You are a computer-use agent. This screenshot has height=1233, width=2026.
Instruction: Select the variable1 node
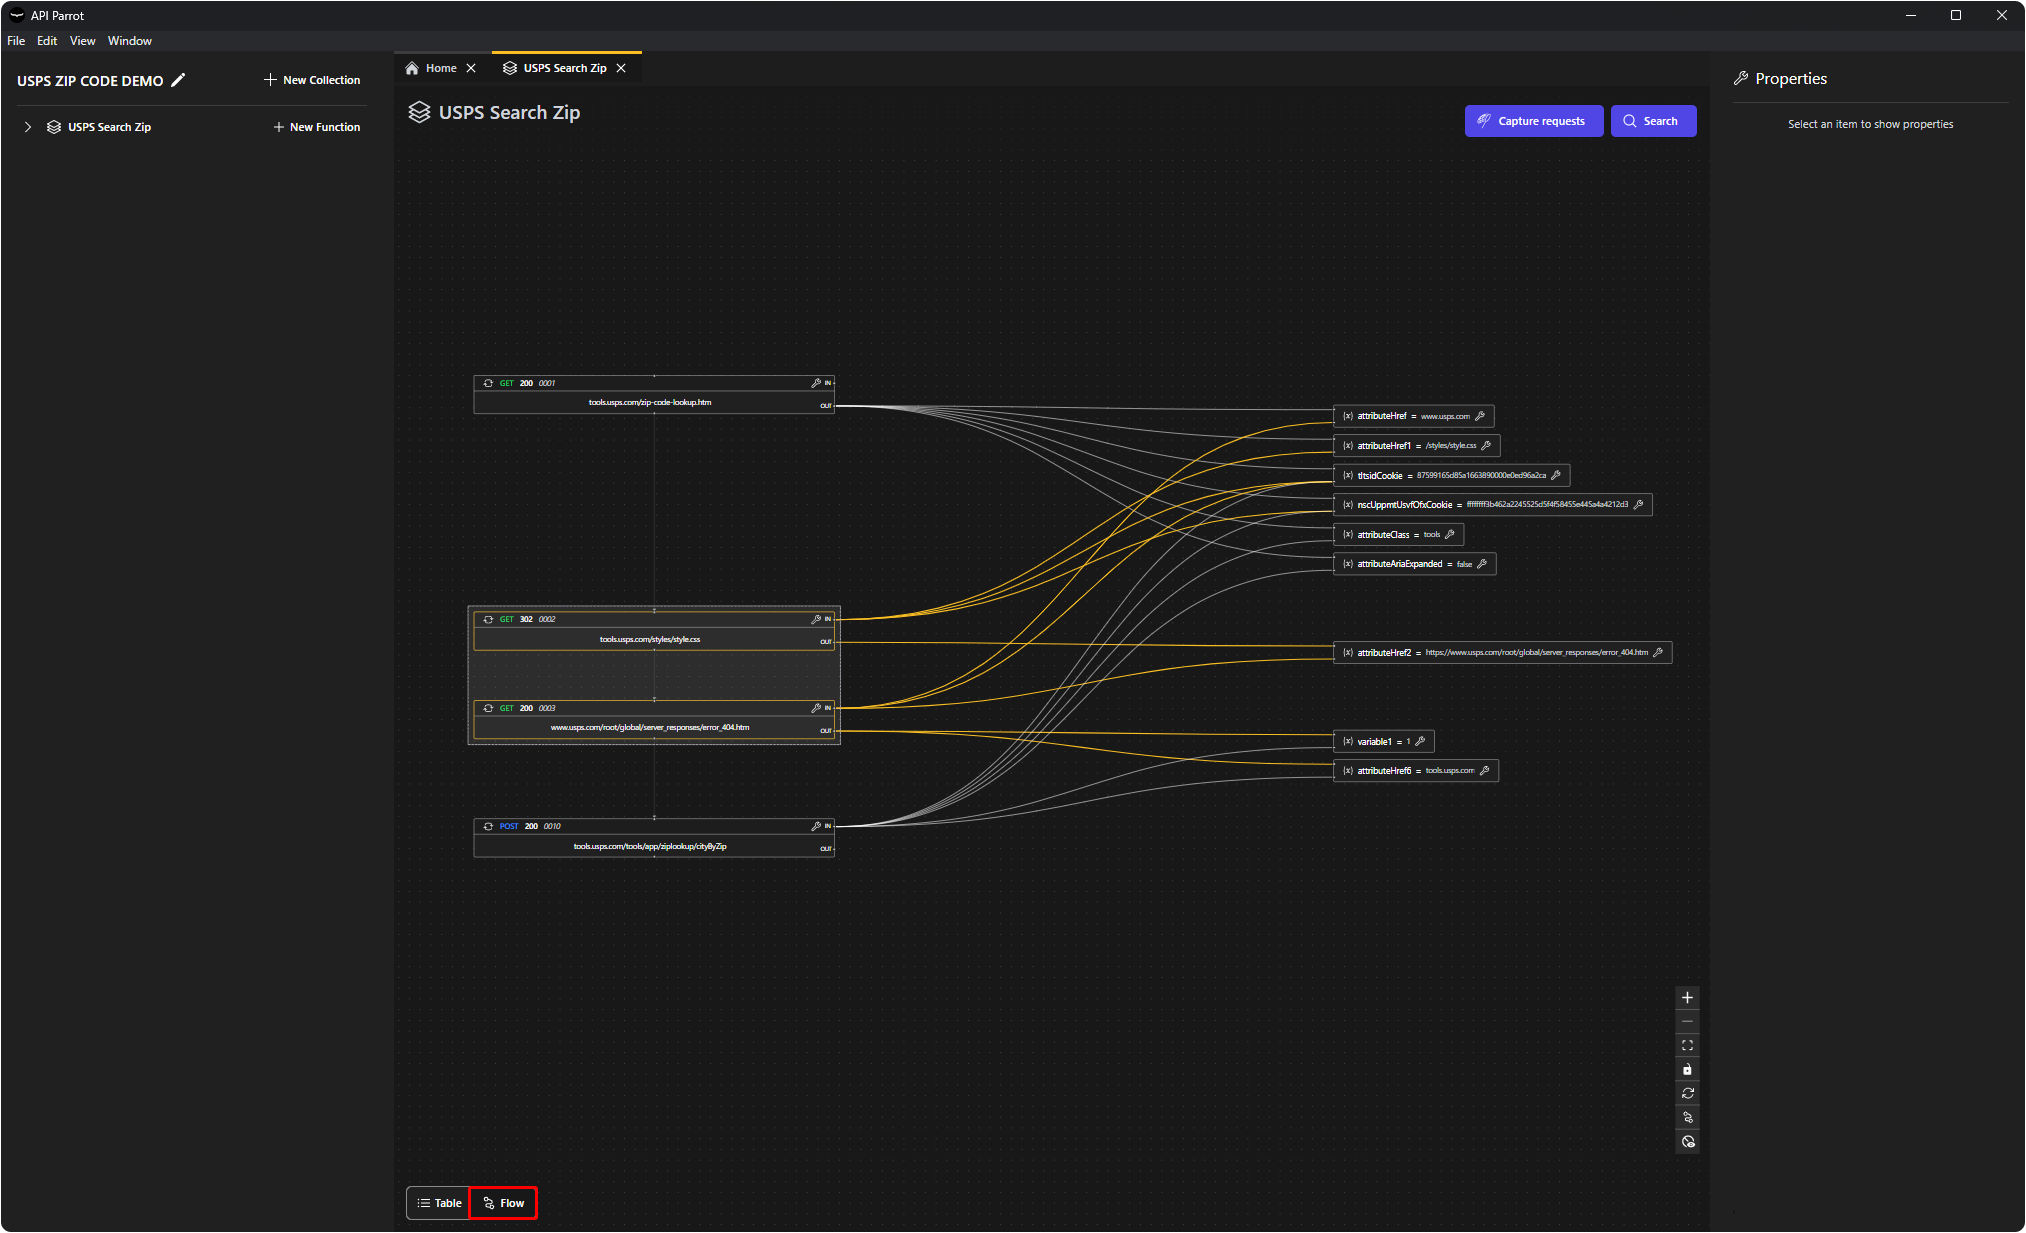1384,741
